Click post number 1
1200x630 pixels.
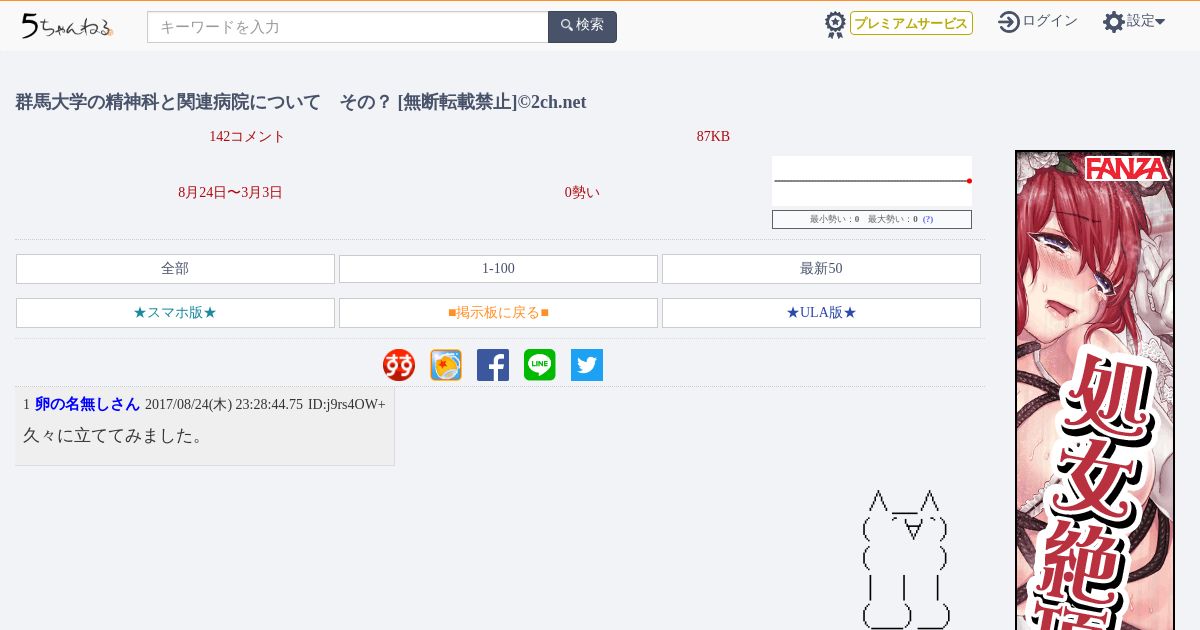tap(27, 405)
